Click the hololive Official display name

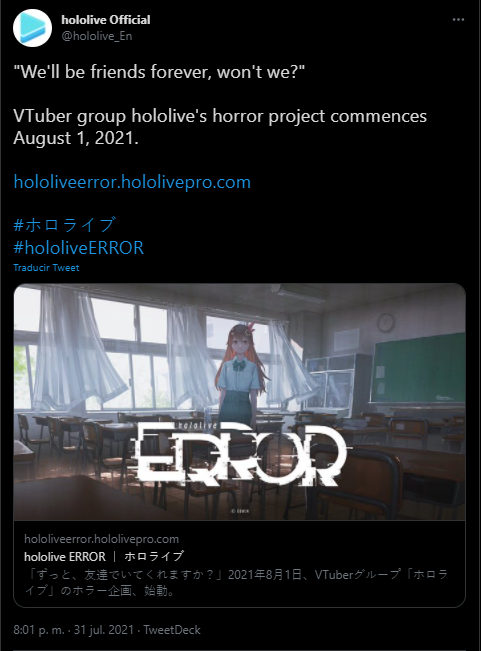(x=106, y=20)
